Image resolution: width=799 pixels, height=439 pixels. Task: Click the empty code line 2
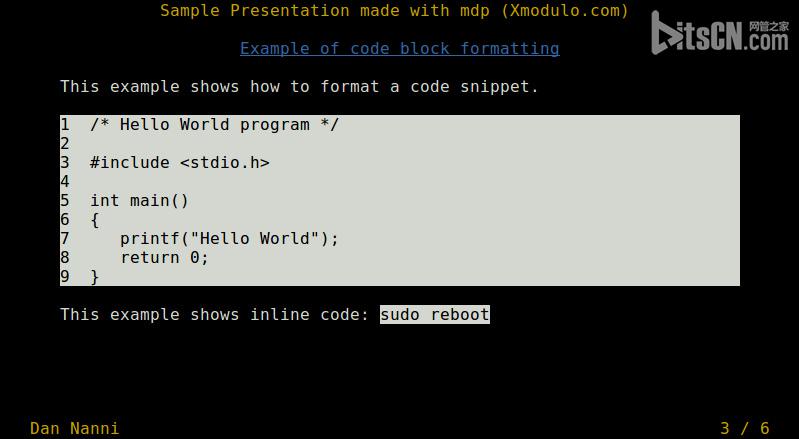(400, 144)
